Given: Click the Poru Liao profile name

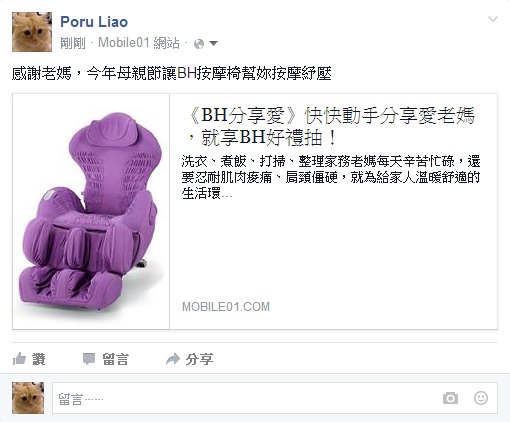Looking at the screenshot, I should click(94, 22).
